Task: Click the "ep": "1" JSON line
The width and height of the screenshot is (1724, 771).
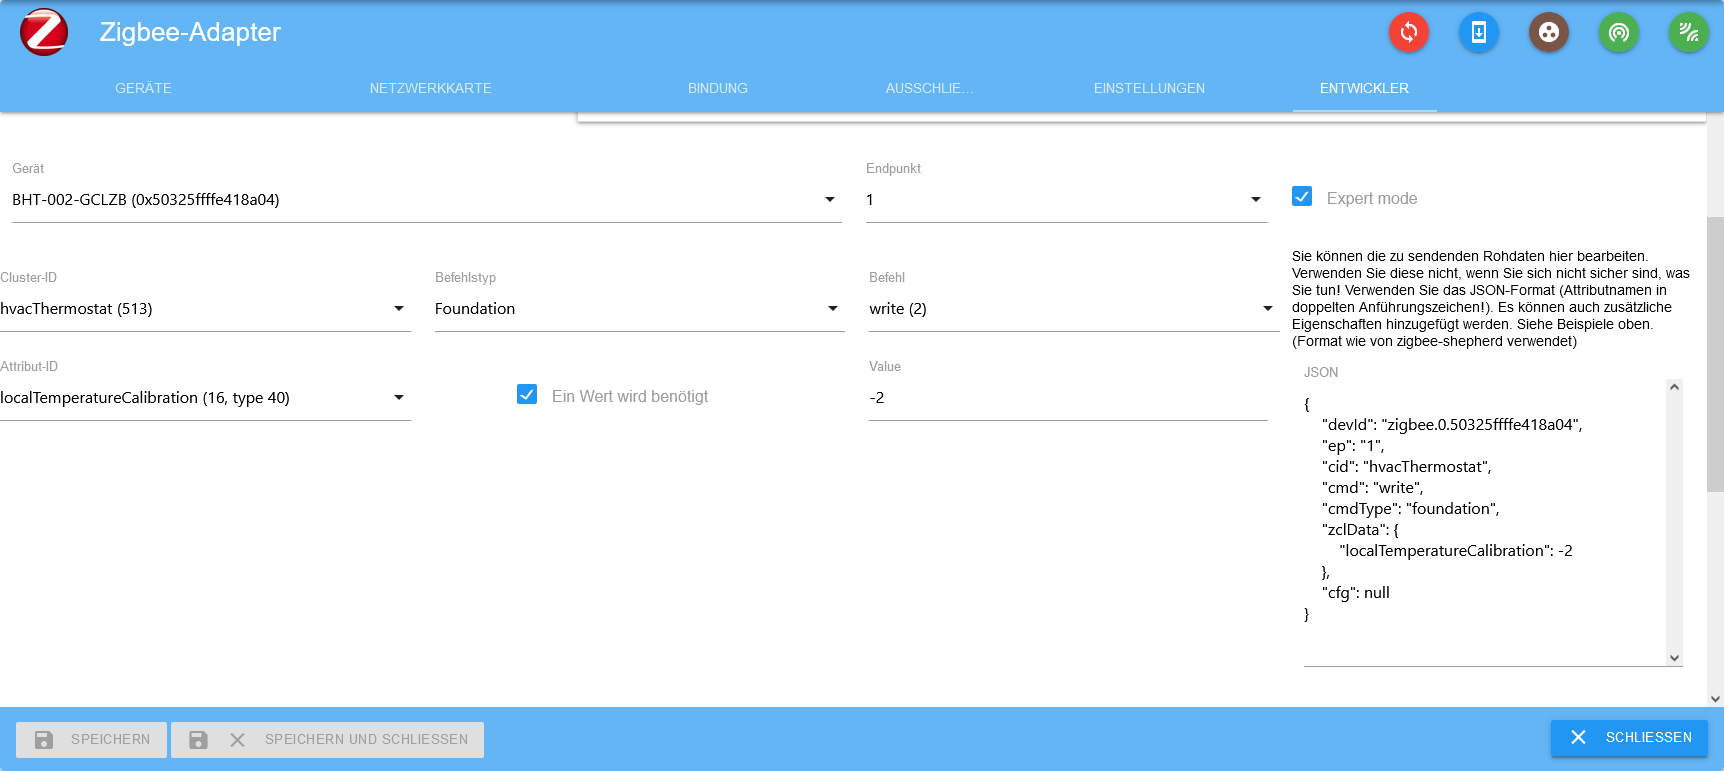Action: [x=1353, y=446]
